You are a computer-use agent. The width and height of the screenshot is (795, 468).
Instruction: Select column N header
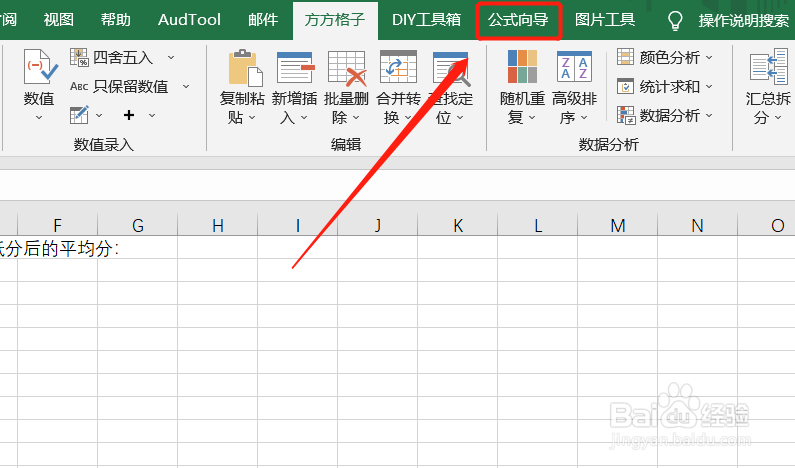tap(698, 225)
